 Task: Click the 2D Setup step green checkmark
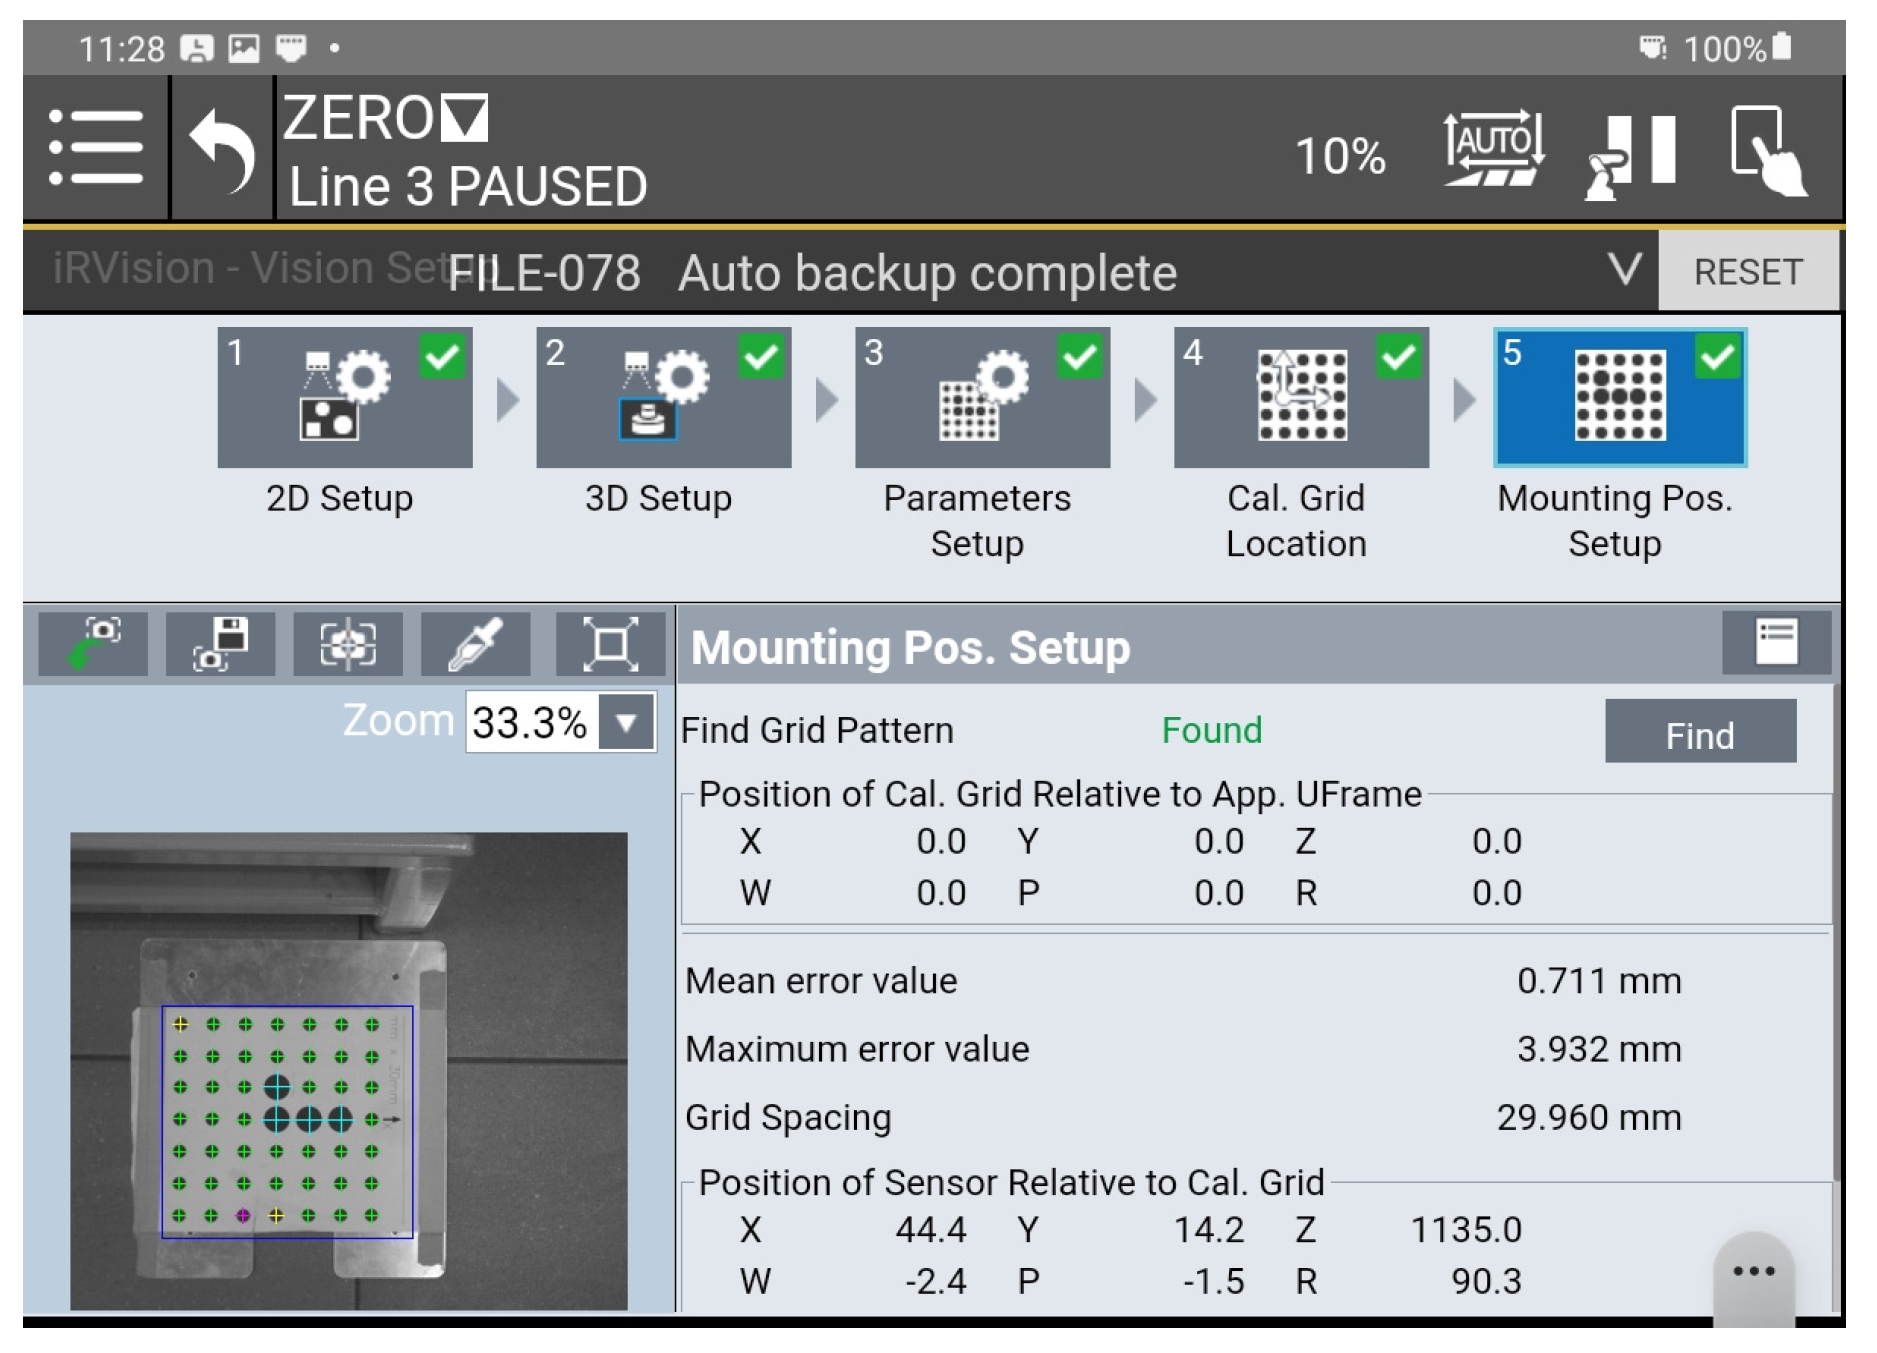[442, 357]
